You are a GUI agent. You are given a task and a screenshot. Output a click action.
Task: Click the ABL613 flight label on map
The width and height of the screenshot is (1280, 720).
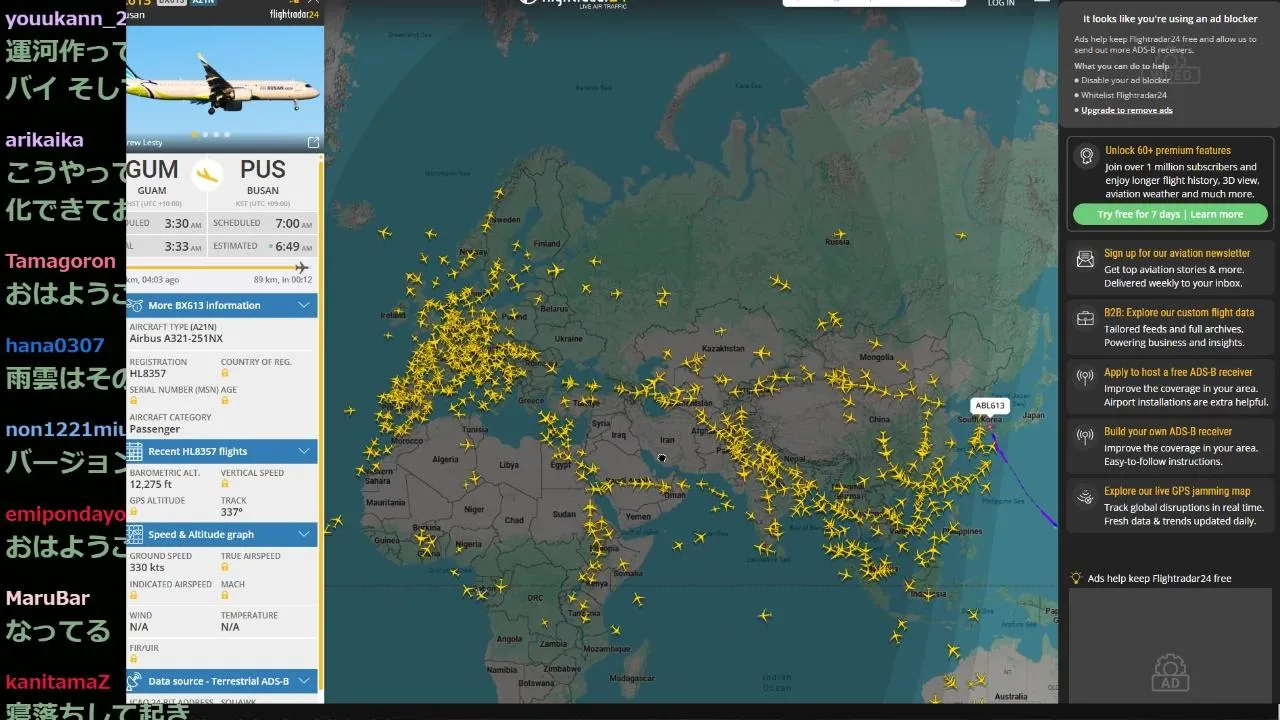click(989, 405)
